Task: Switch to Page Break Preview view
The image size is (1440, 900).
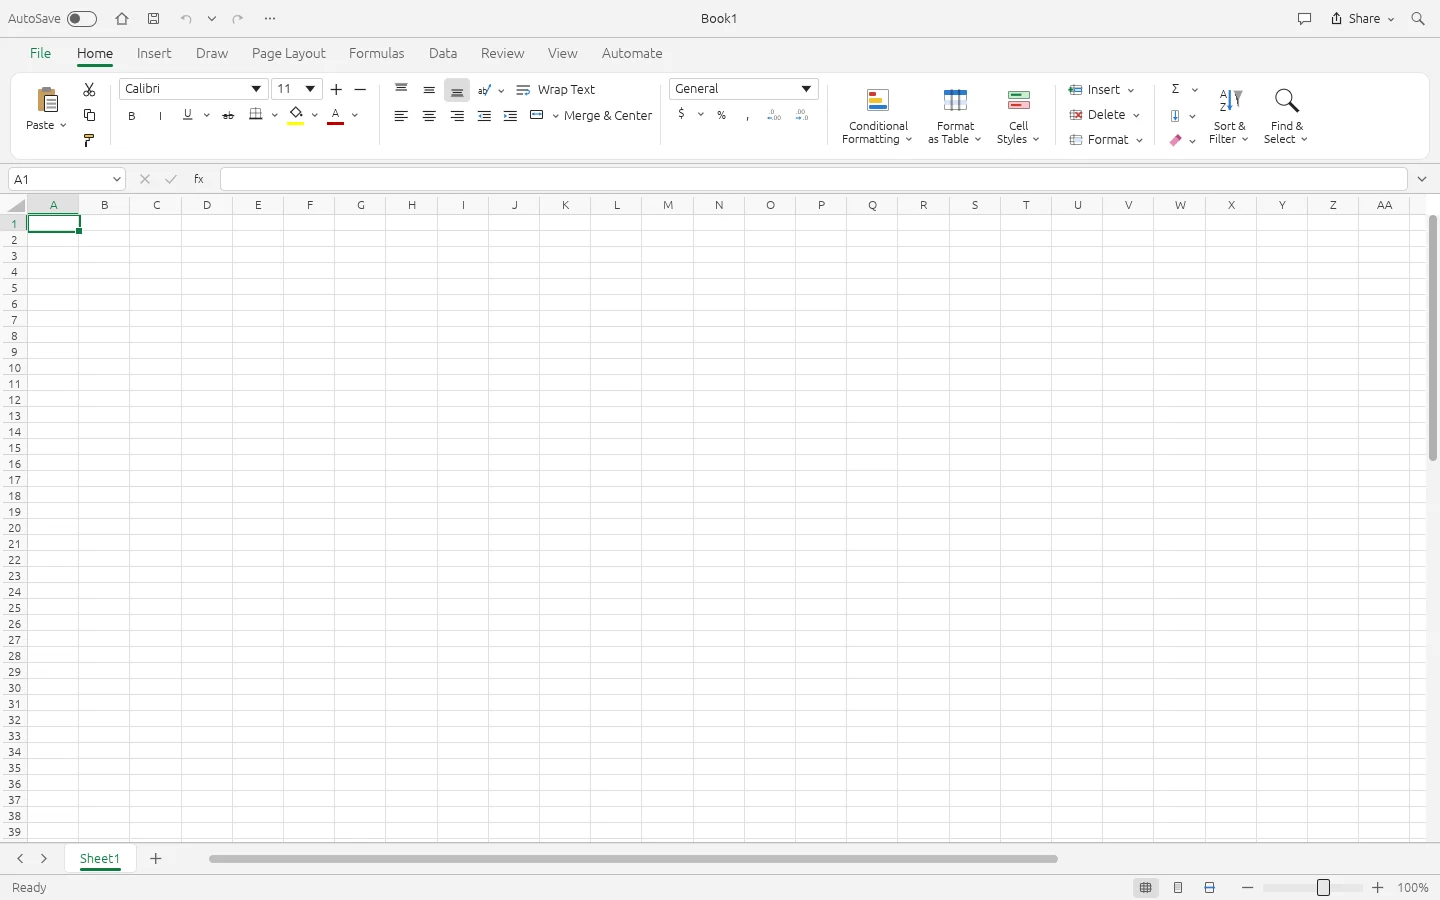Action: click(1210, 888)
